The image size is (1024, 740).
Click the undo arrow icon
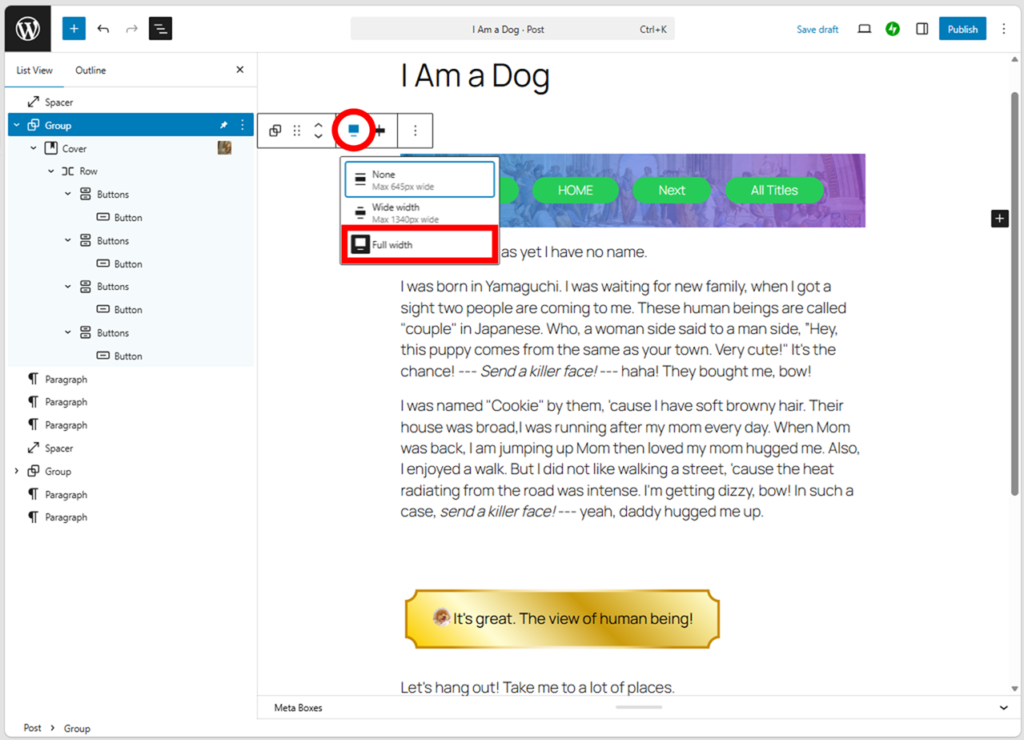[x=103, y=29]
